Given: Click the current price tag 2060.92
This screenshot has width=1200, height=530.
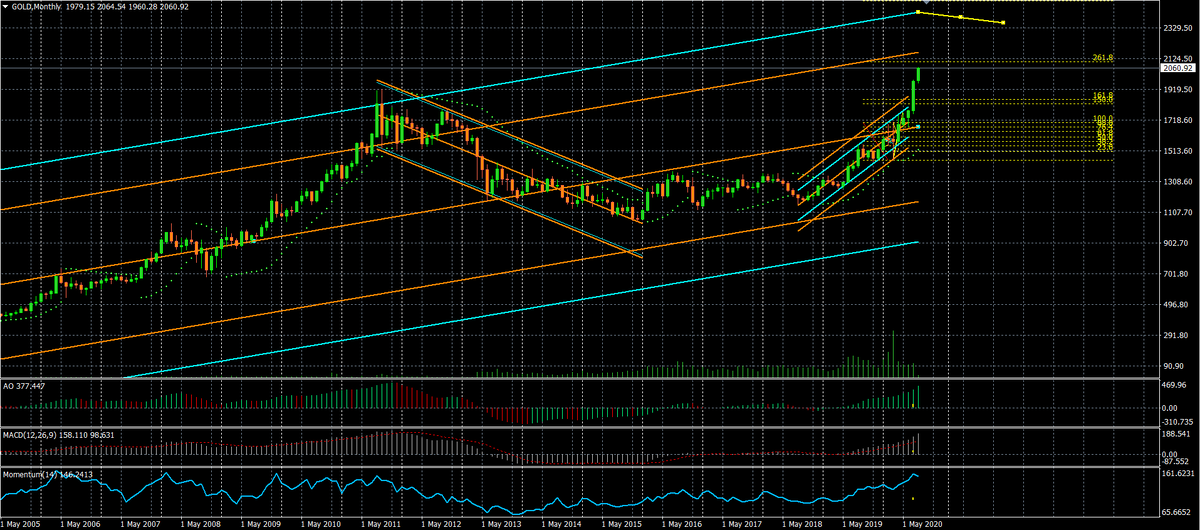Looking at the screenshot, I should point(1178,69).
